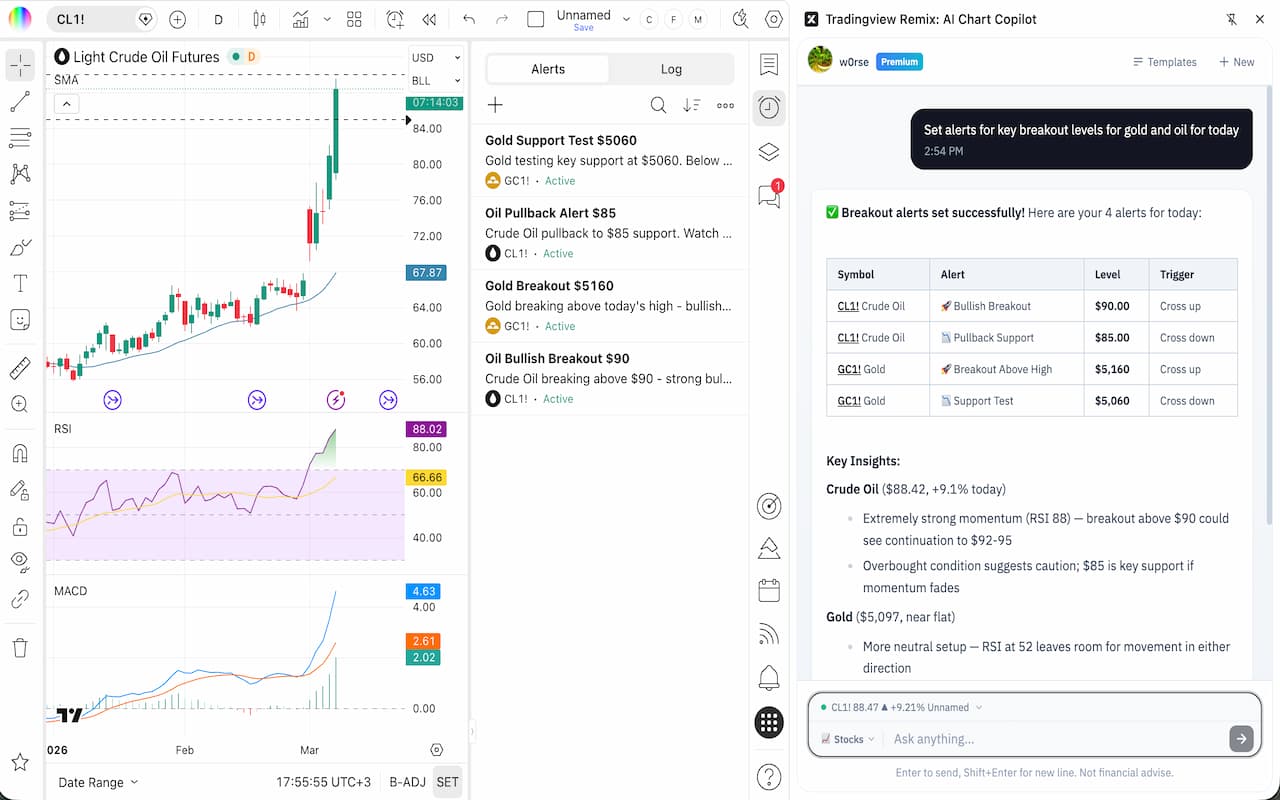Open the watchlist panel icon
The height and width of the screenshot is (800, 1280).
[769, 65]
